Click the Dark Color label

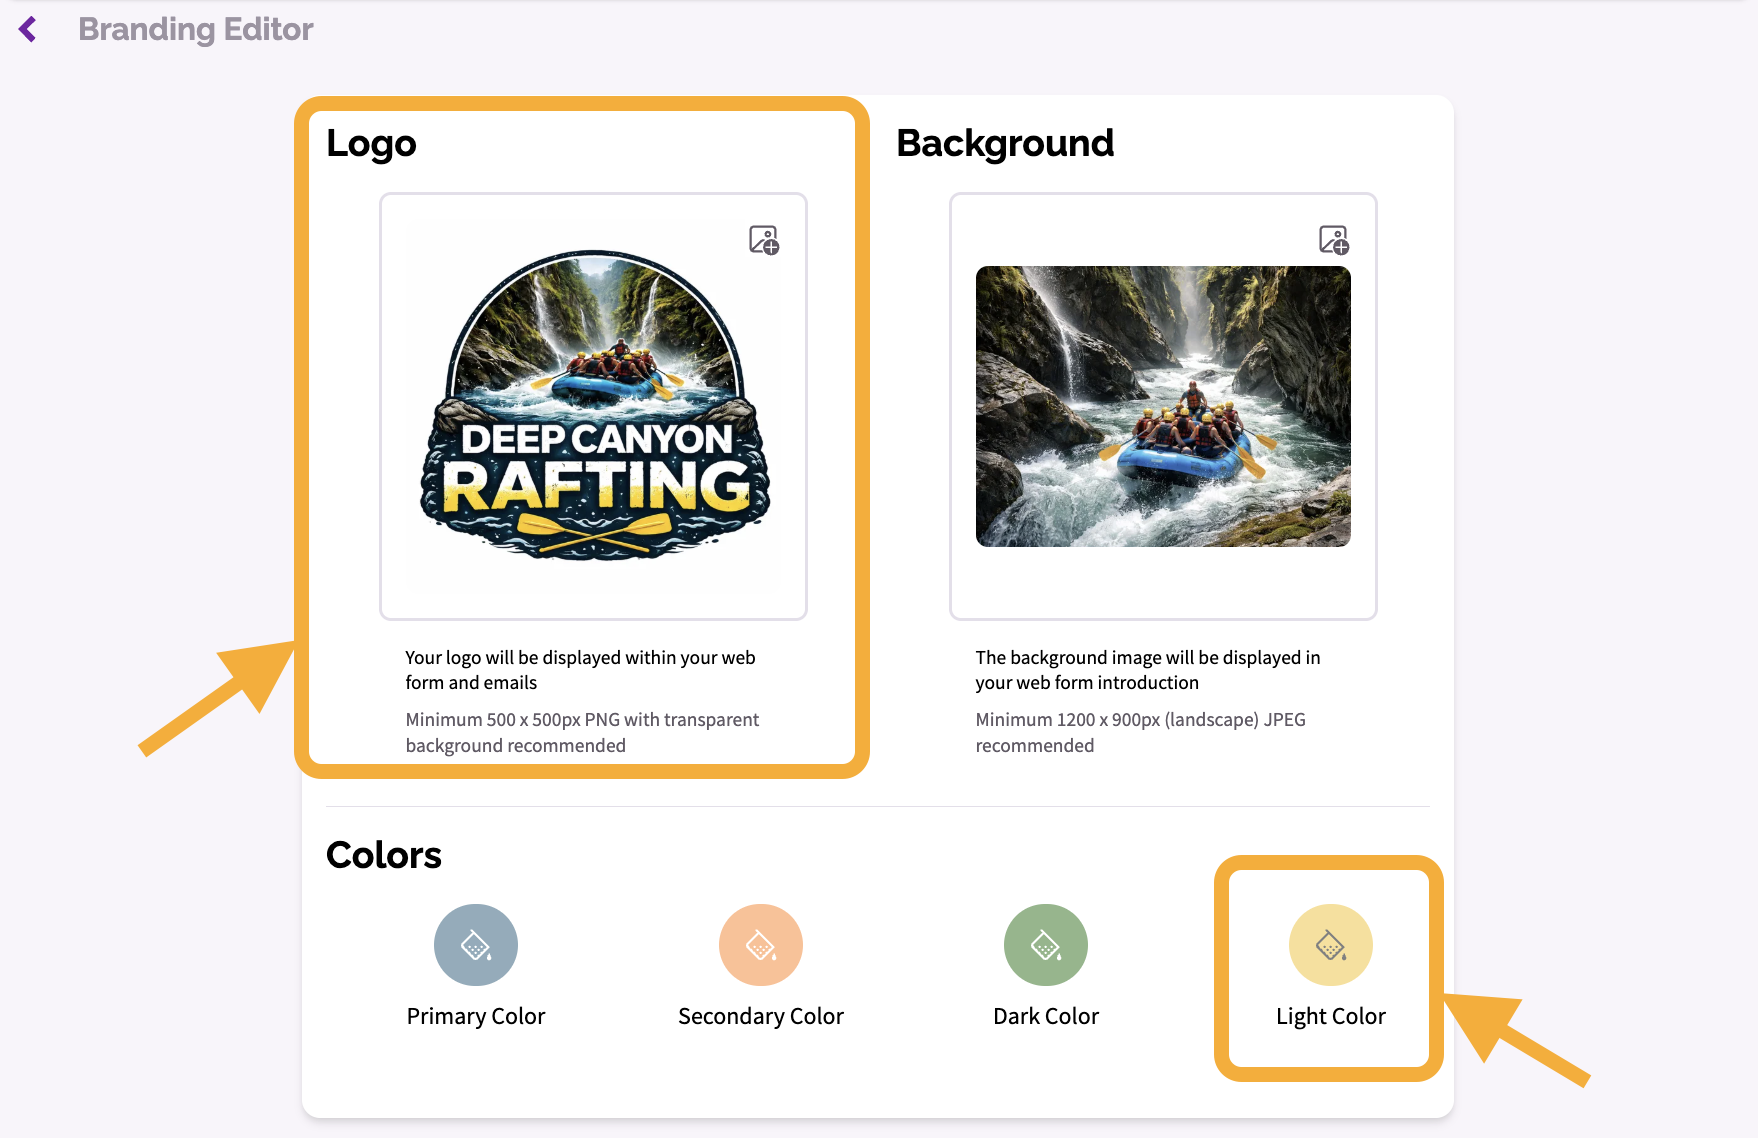point(1046,1016)
